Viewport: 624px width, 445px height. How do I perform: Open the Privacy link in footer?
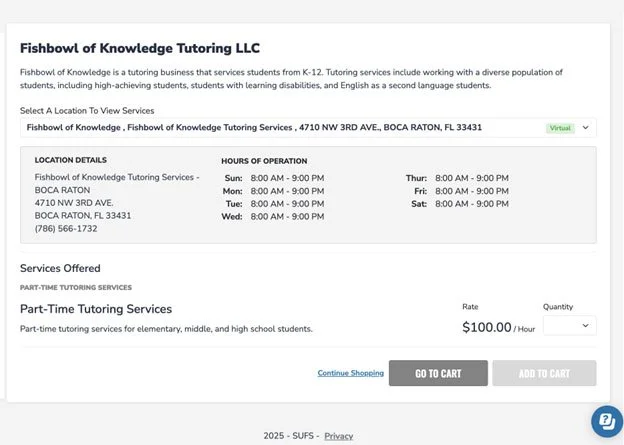(x=339, y=436)
